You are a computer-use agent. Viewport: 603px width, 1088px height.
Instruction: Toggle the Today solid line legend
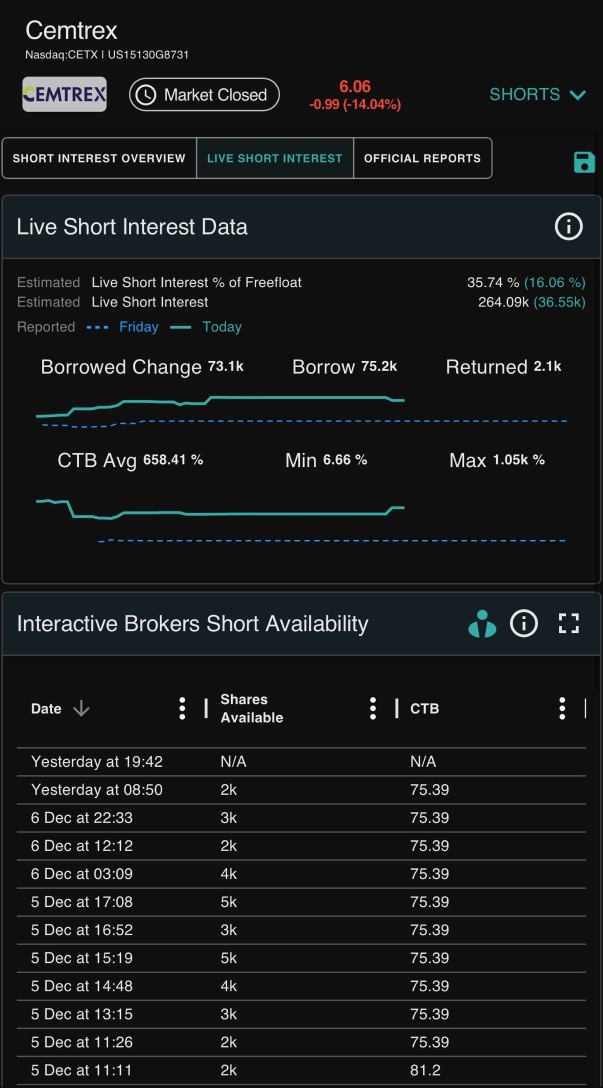point(205,327)
